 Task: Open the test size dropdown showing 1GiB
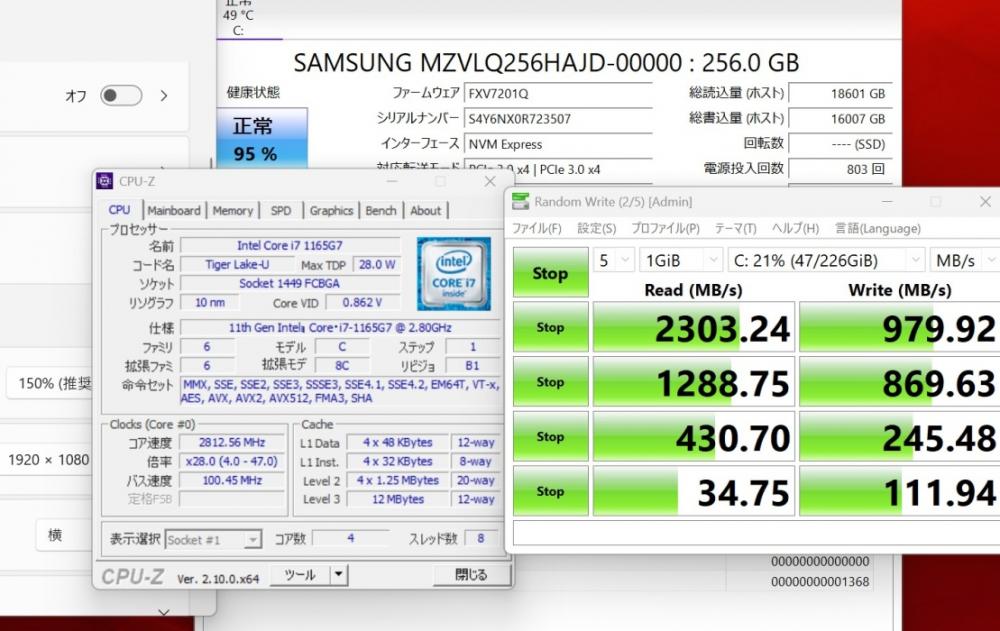(680, 260)
